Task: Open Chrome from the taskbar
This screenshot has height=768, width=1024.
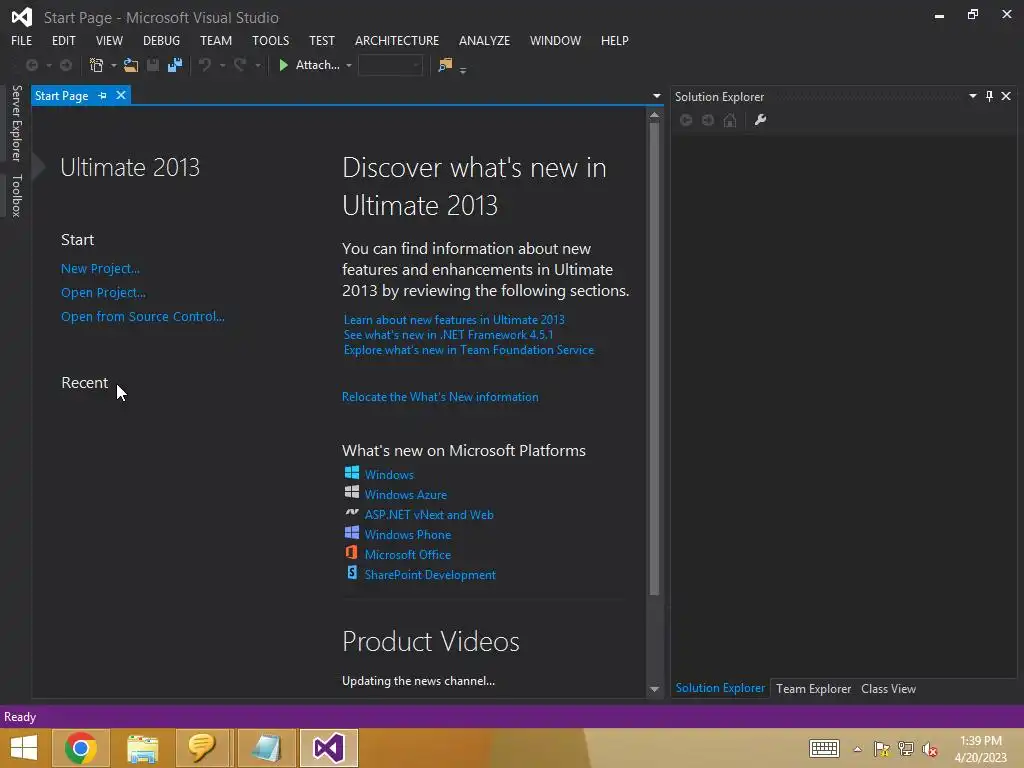Action: click(x=81, y=748)
